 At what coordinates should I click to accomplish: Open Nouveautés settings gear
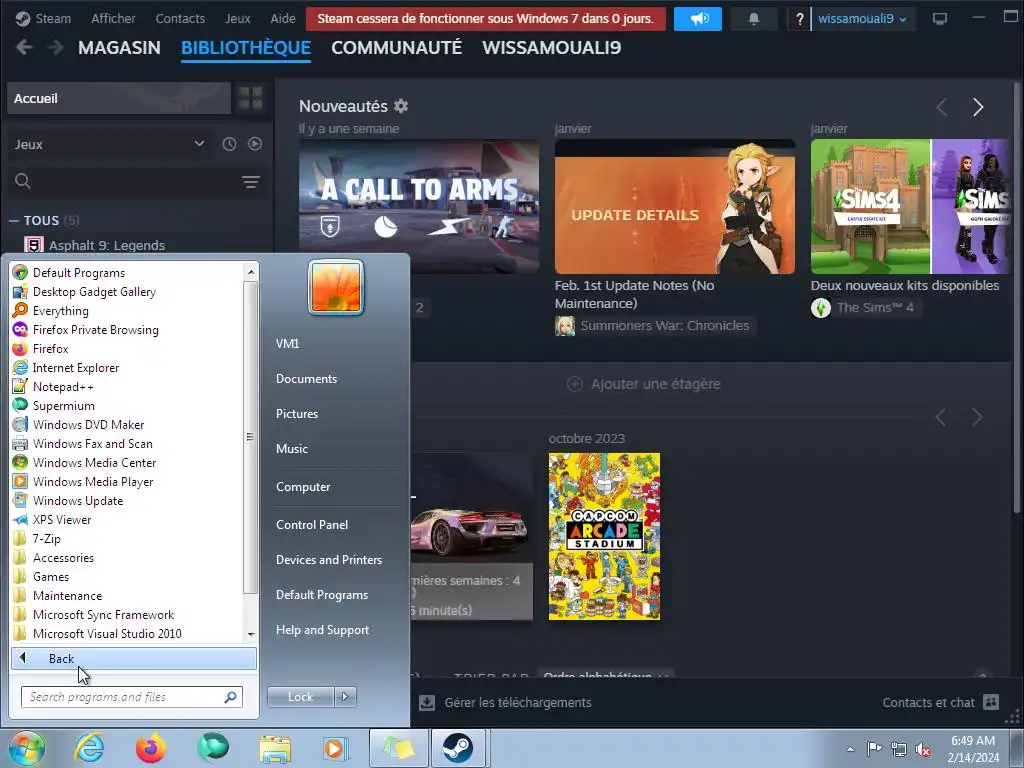coord(401,106)
